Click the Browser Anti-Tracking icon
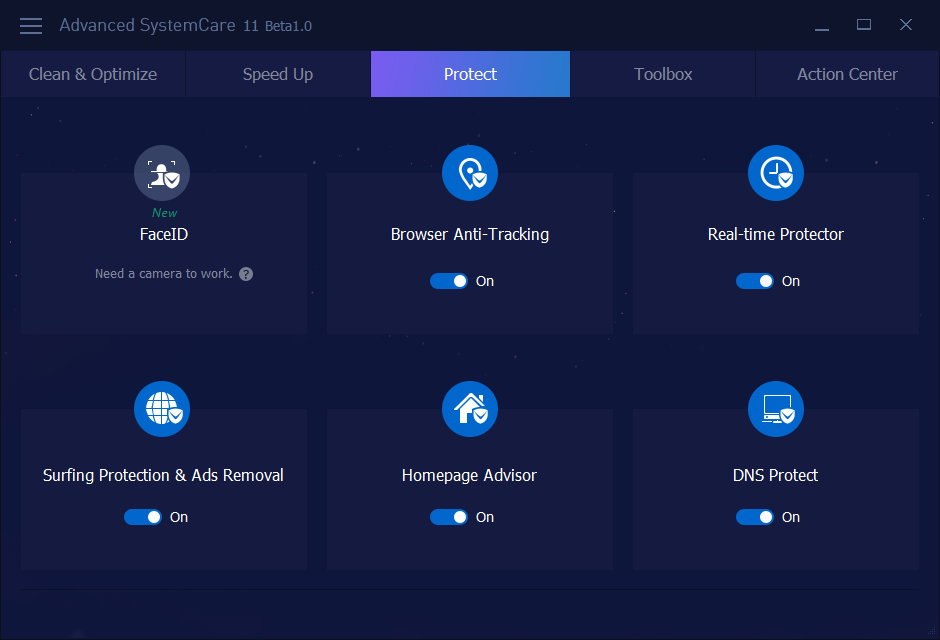Screen dimensions: 940x640 tap(470, 173)
